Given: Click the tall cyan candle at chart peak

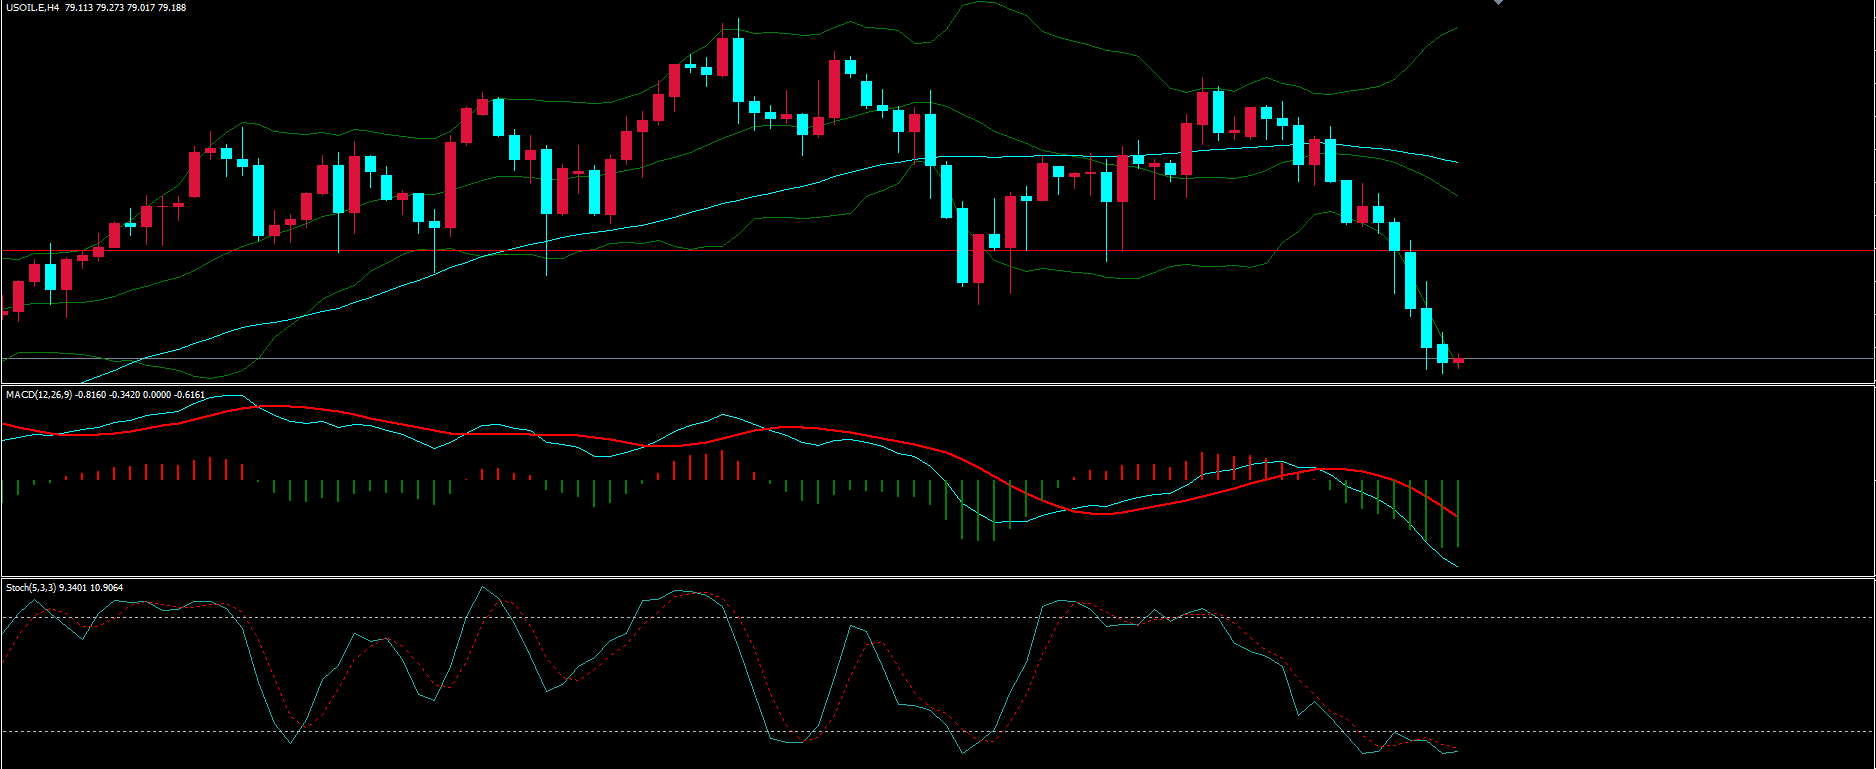Looking at the screenshot, I should point(738,70).
